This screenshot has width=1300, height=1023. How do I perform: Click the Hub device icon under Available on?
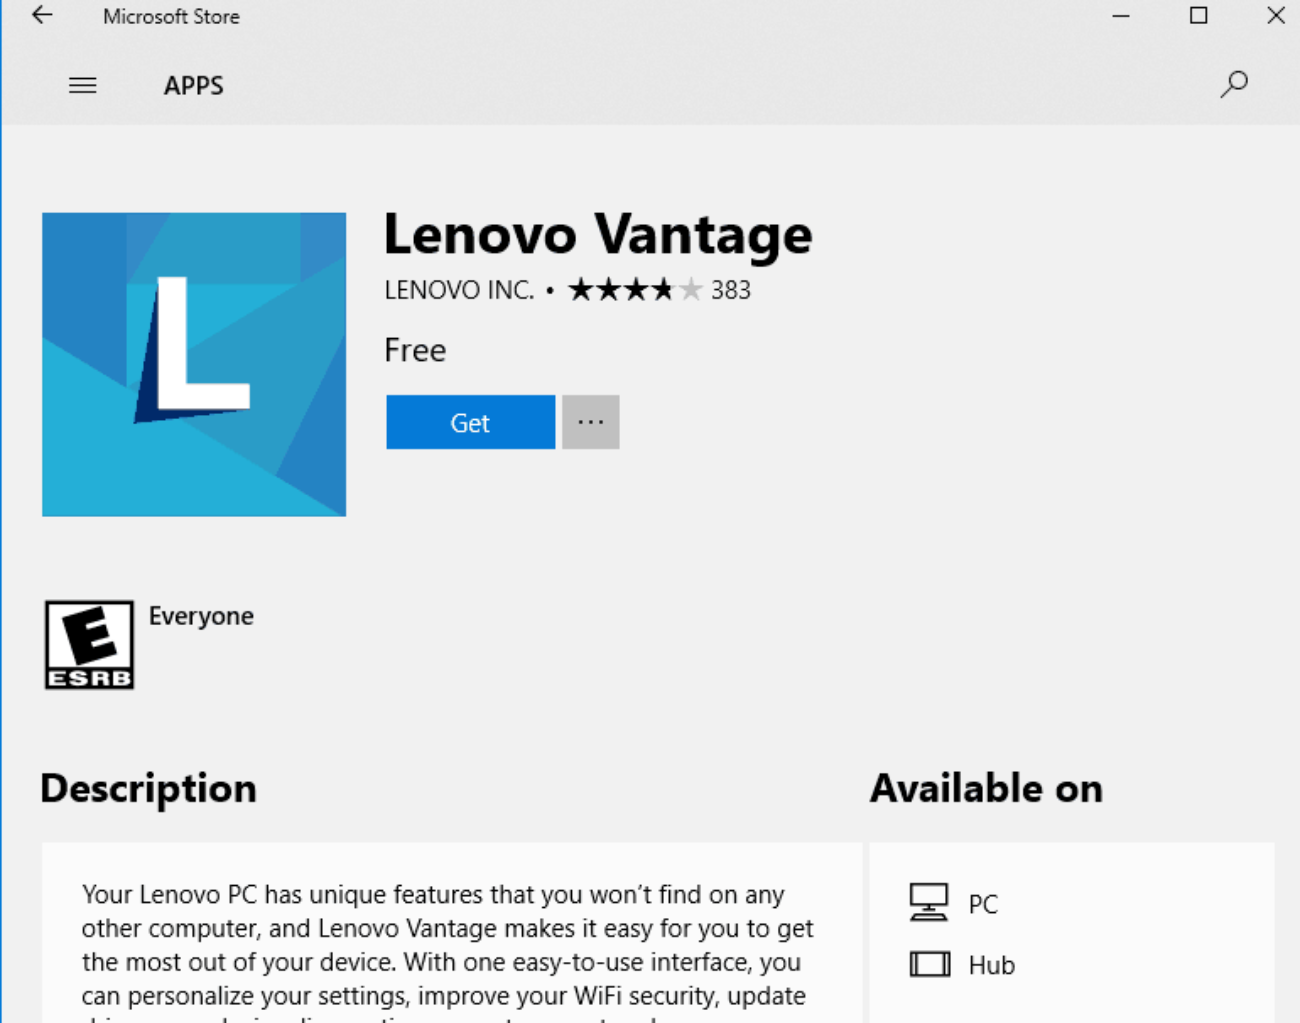928,963
